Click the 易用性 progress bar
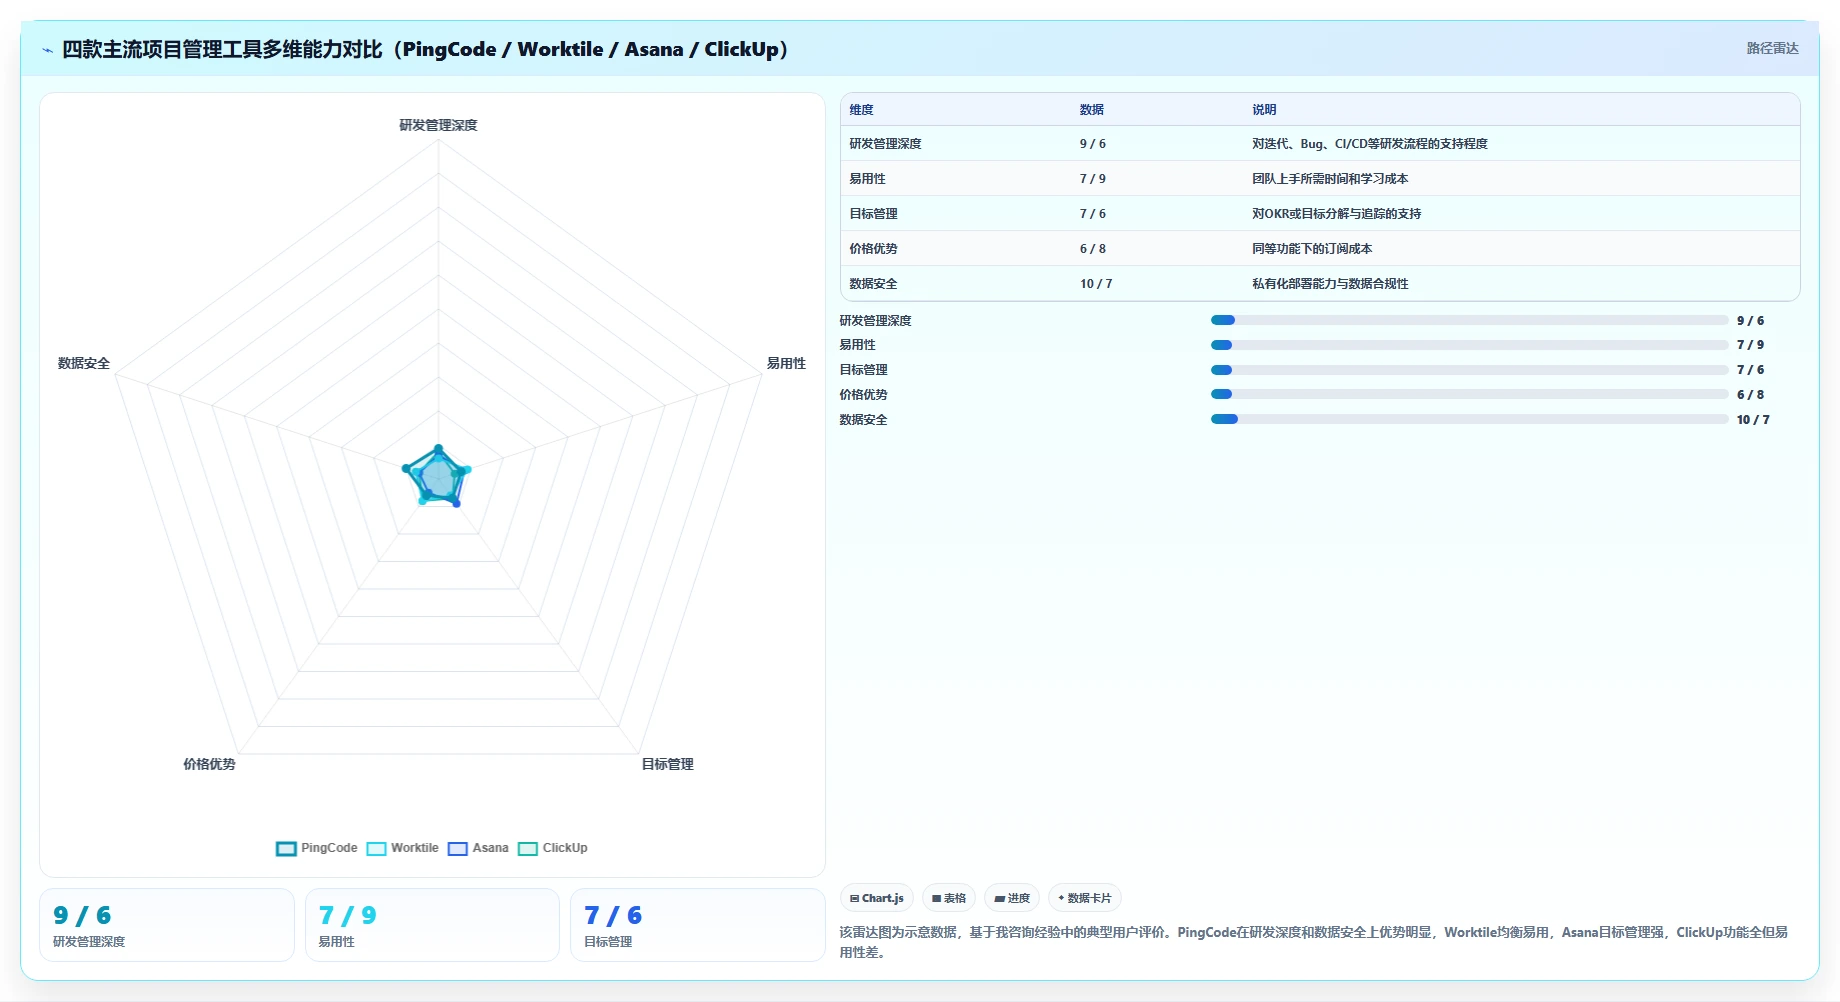1840x1002 pixels. pos(1469,345)
